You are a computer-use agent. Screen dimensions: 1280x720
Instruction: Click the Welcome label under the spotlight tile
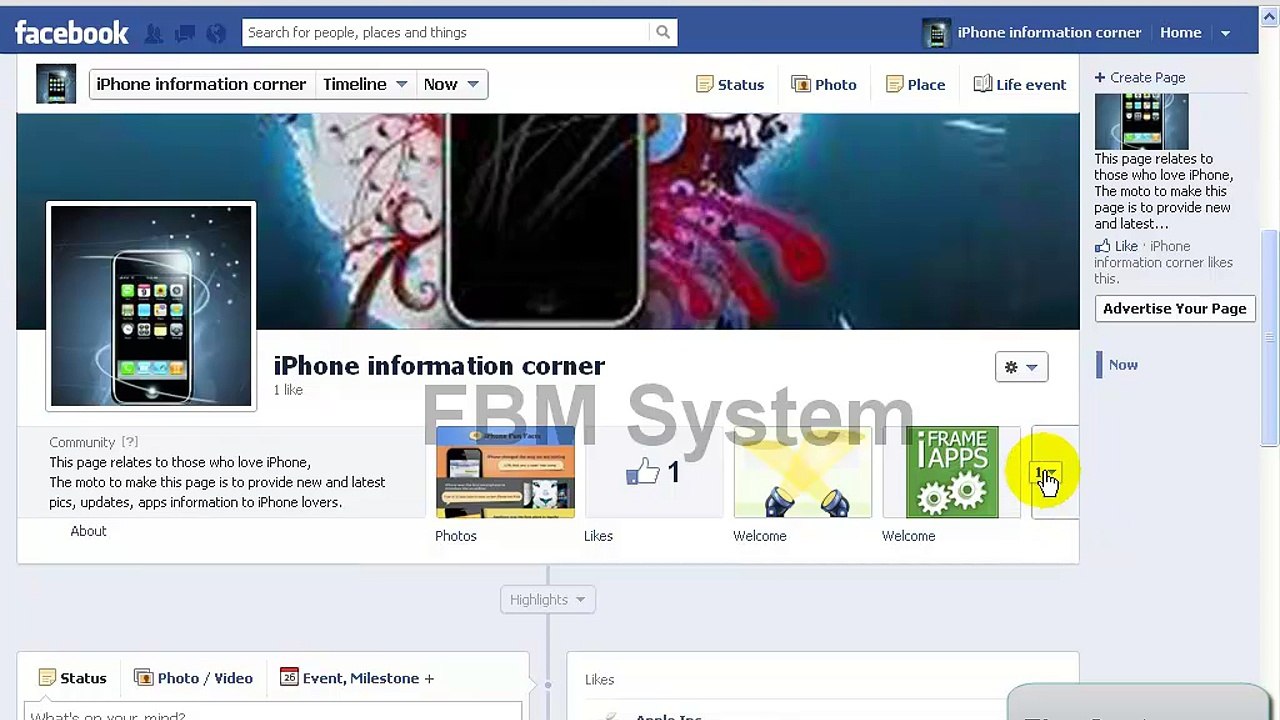point(760,536)
